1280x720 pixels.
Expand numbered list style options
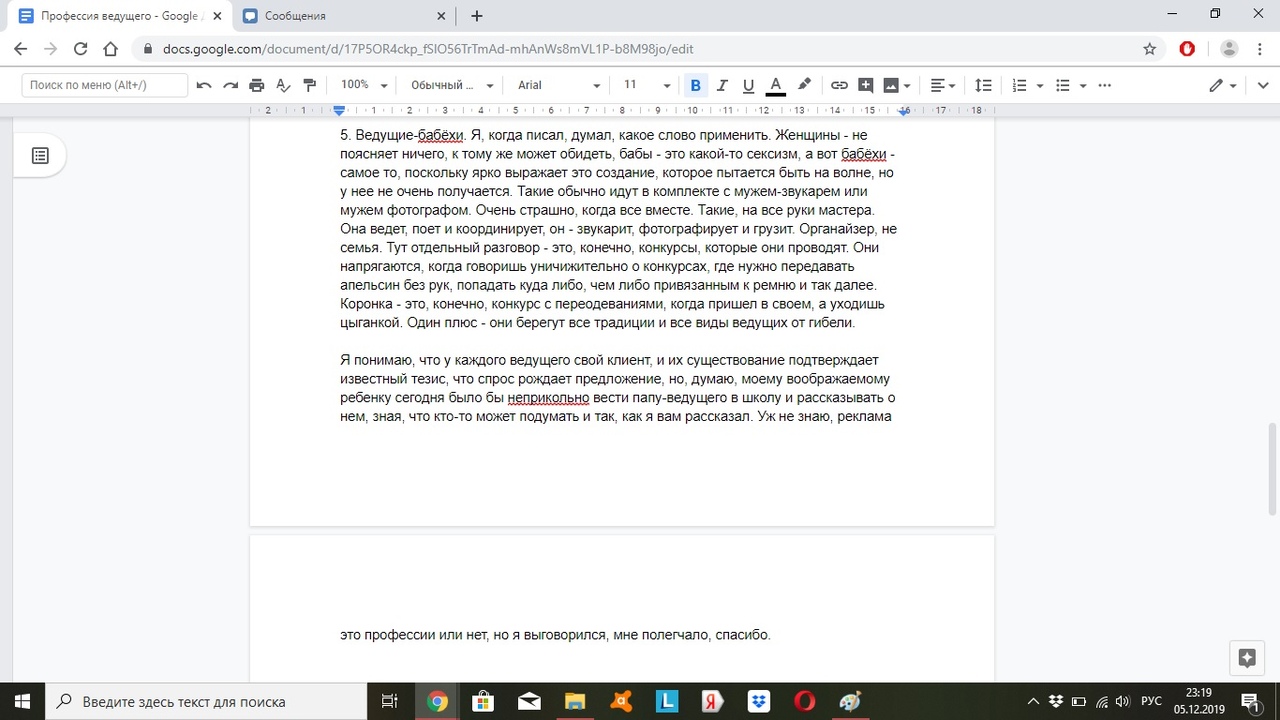[x=1040, y=85]
